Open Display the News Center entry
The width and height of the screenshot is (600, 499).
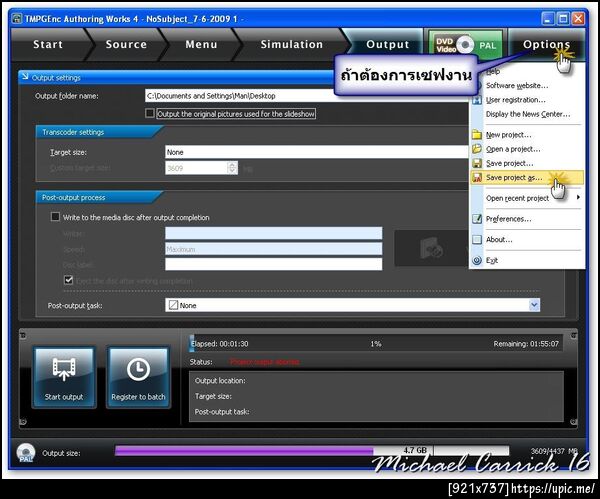point(528,114)
